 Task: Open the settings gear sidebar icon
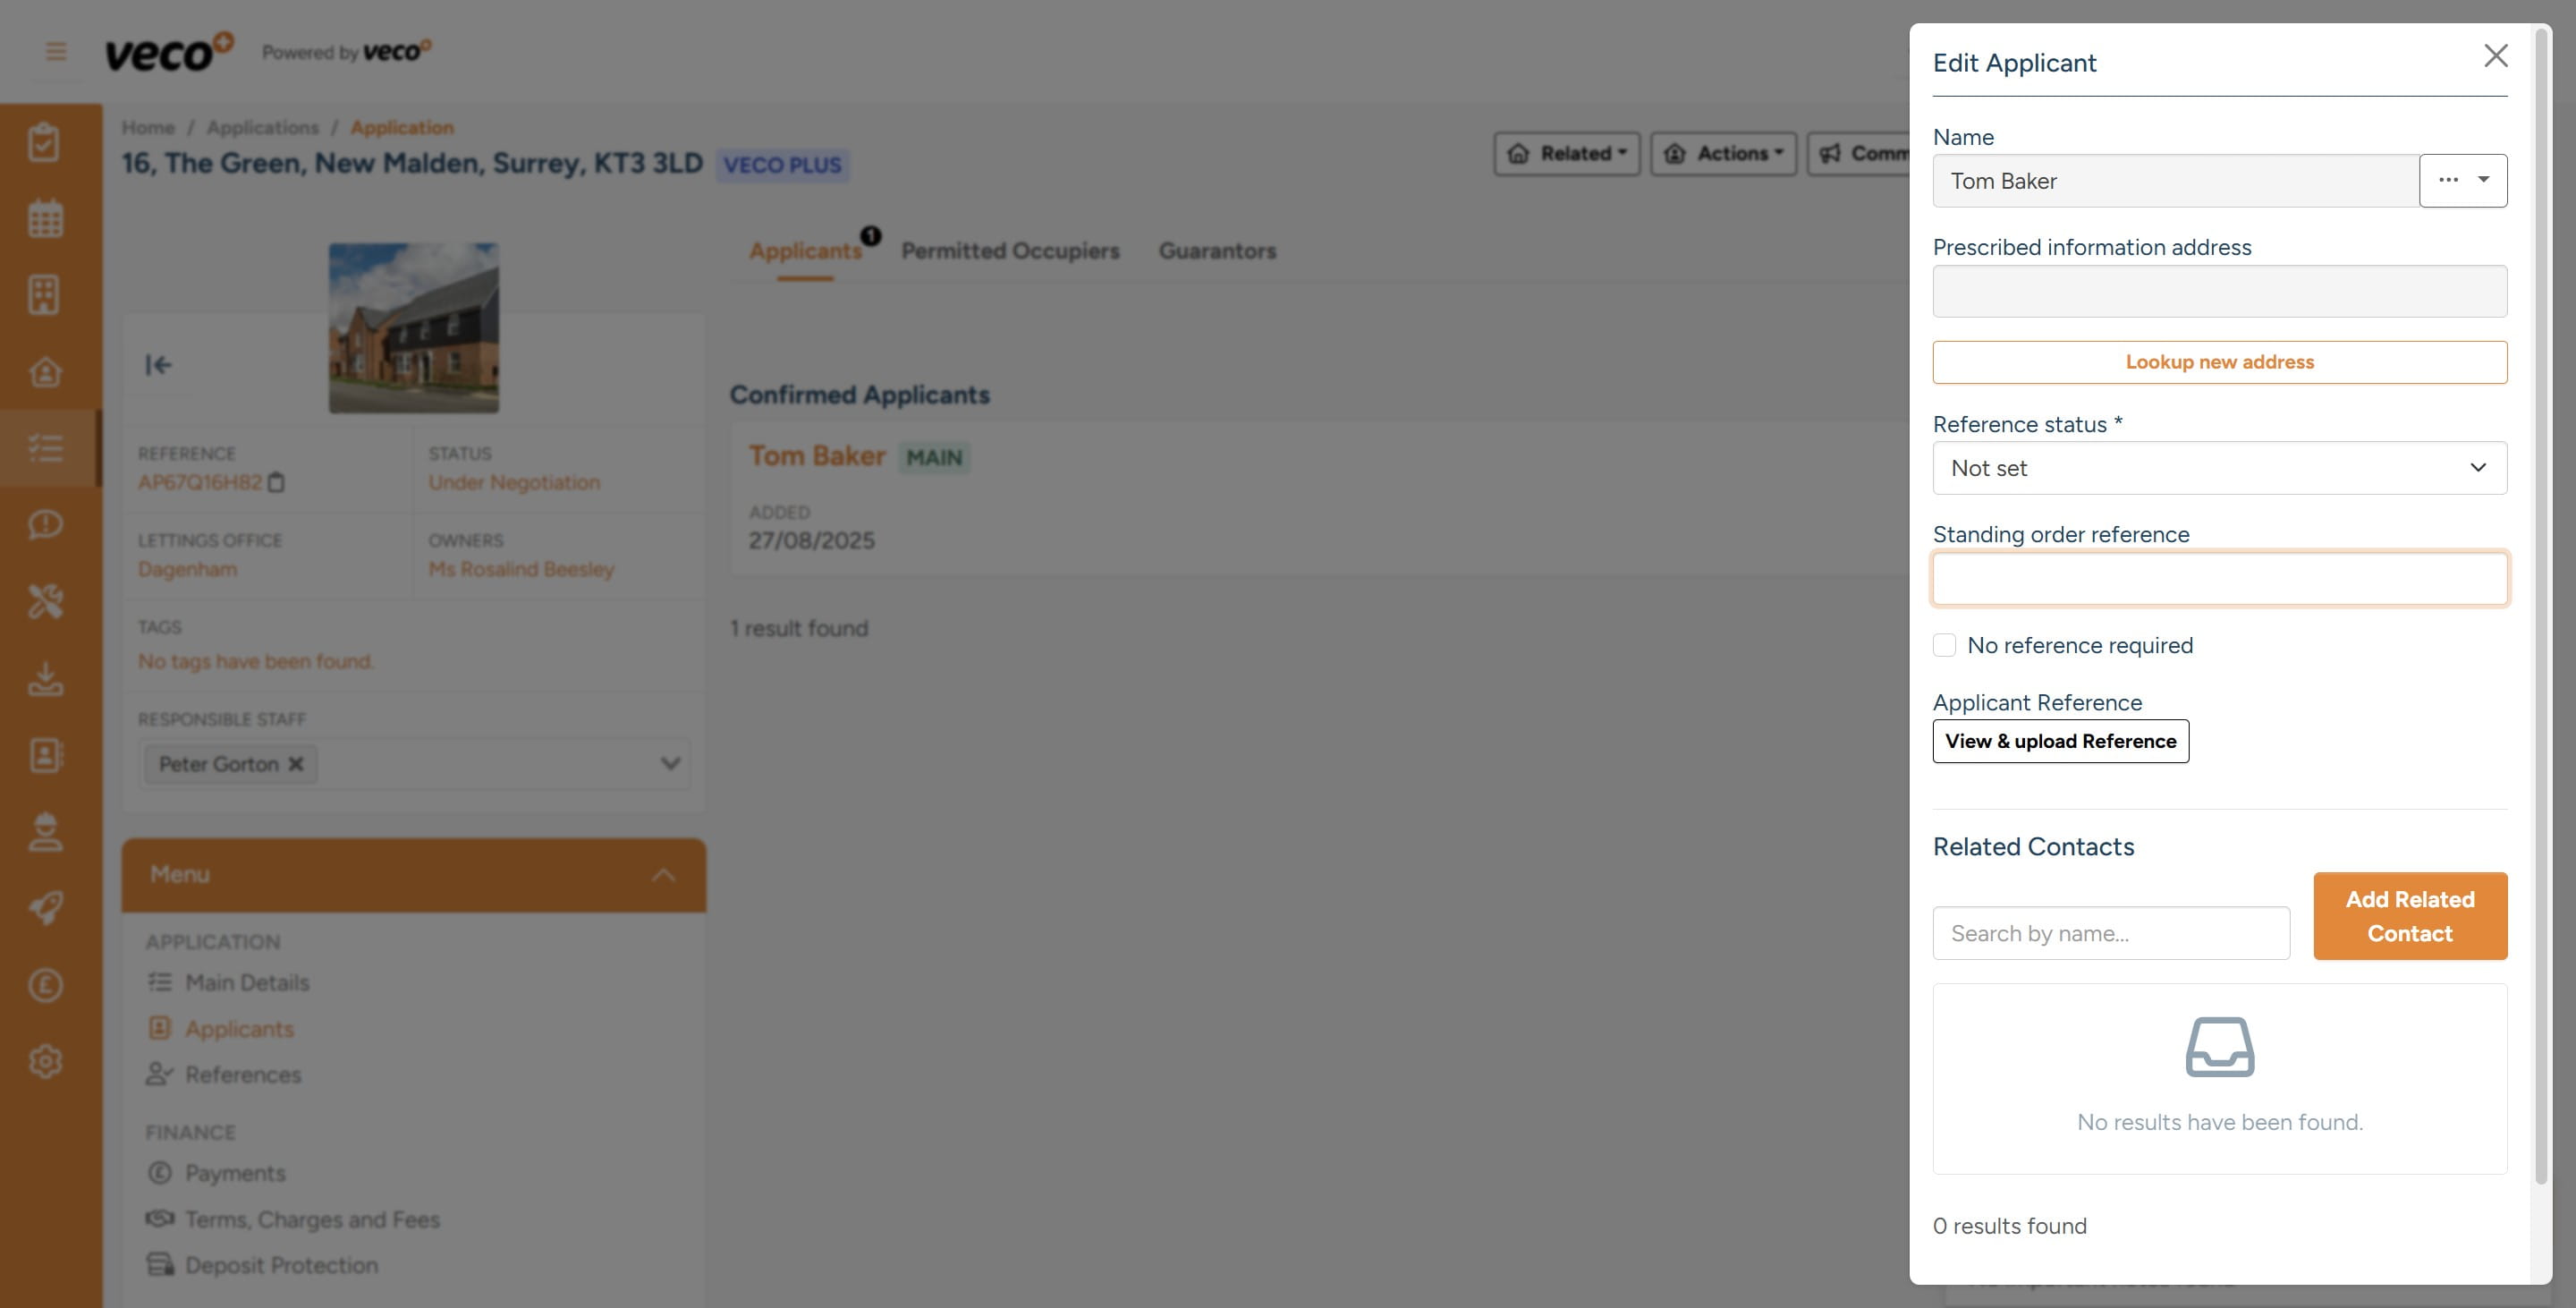click(45, 1061)
